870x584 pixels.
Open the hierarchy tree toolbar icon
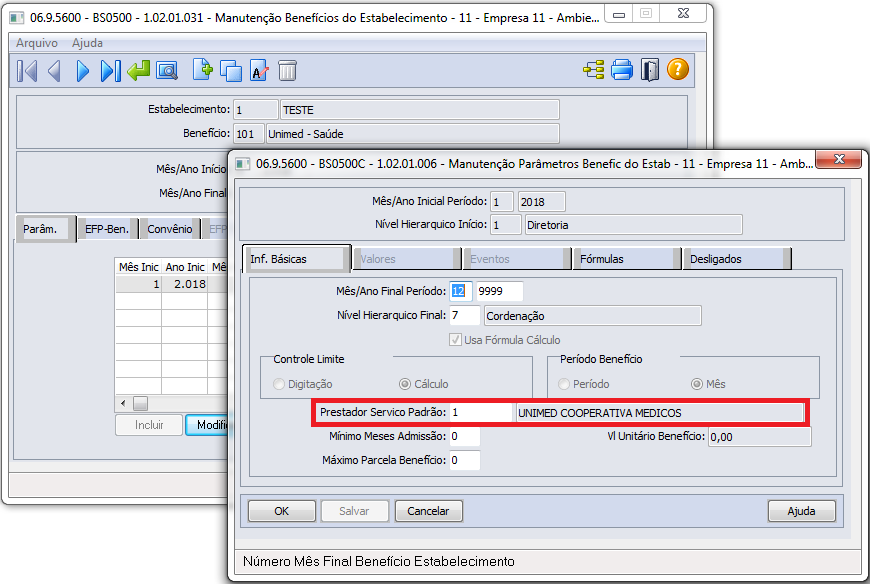click(x=594, y=70)
